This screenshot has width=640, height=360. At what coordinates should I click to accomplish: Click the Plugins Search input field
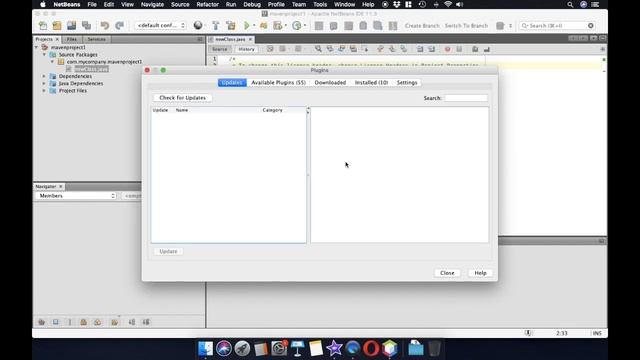tap(466, 98)
